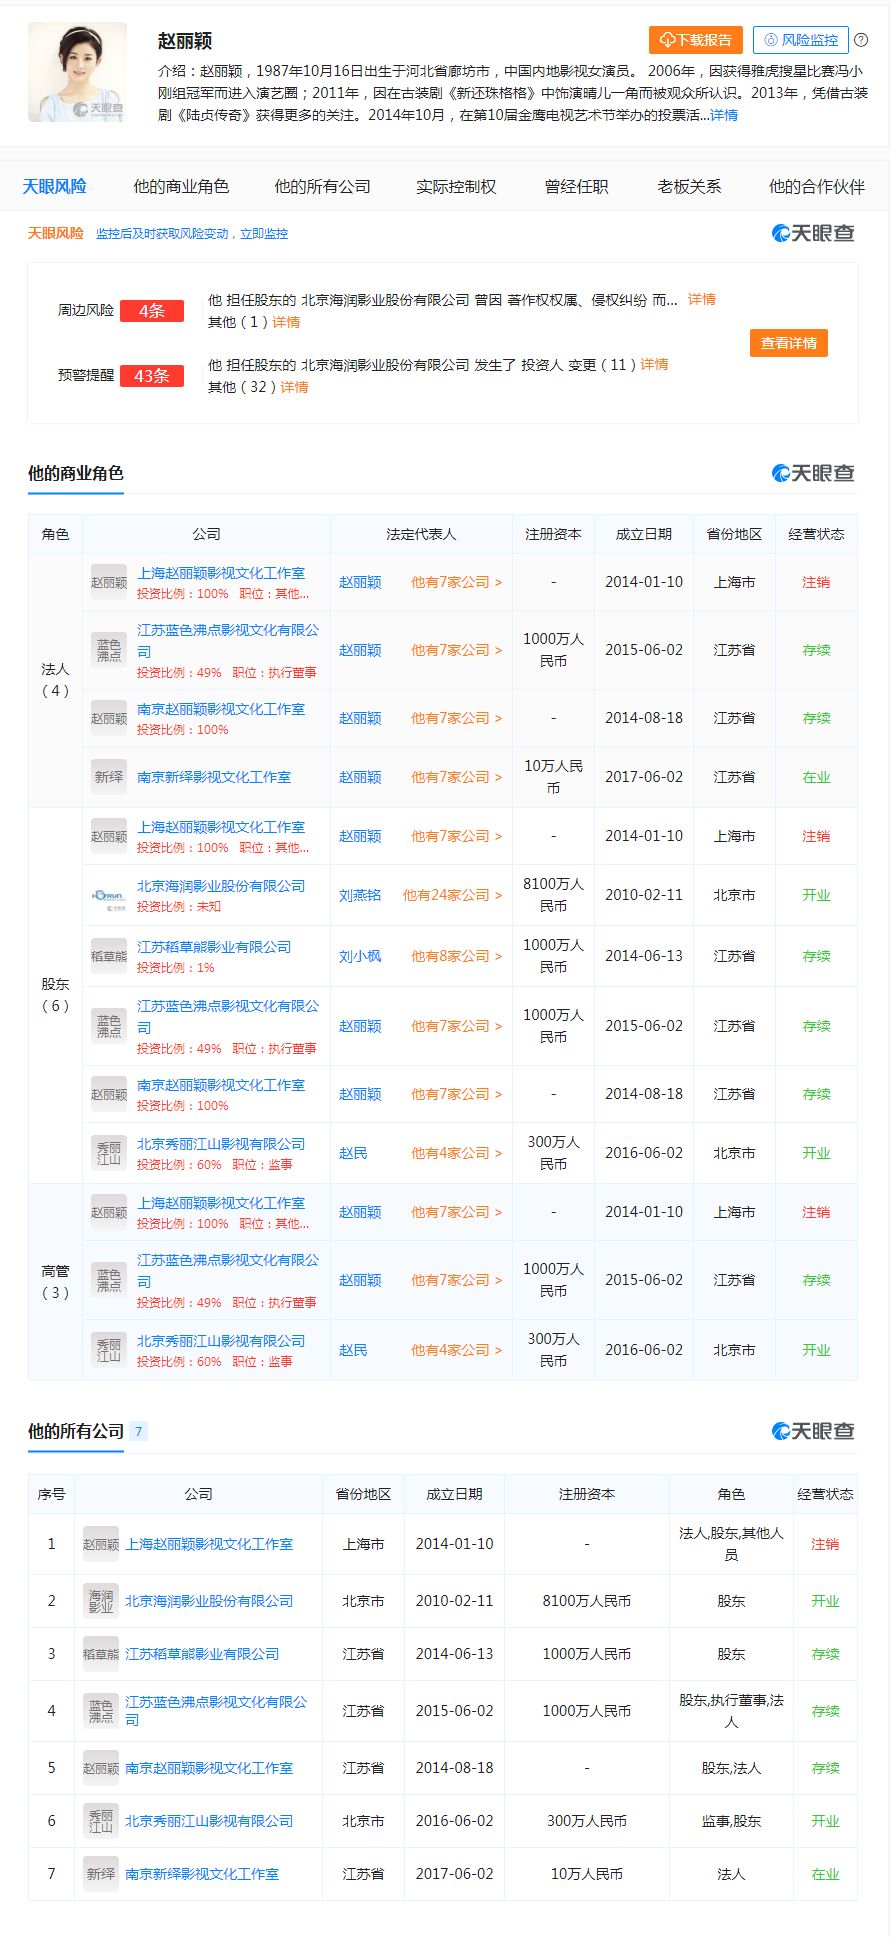
Task: Click the 法定代表人 column header
Action: (421, 534)
